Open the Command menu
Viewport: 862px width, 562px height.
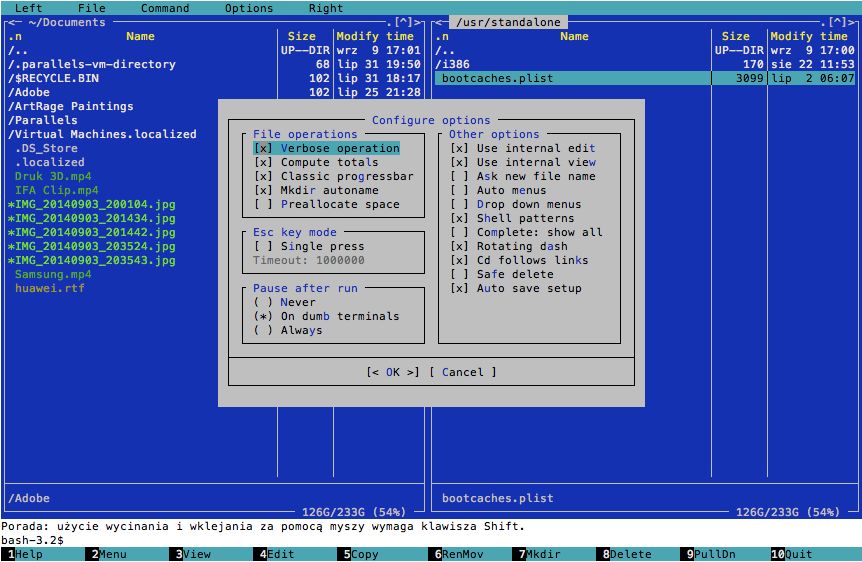pos(165,8)
